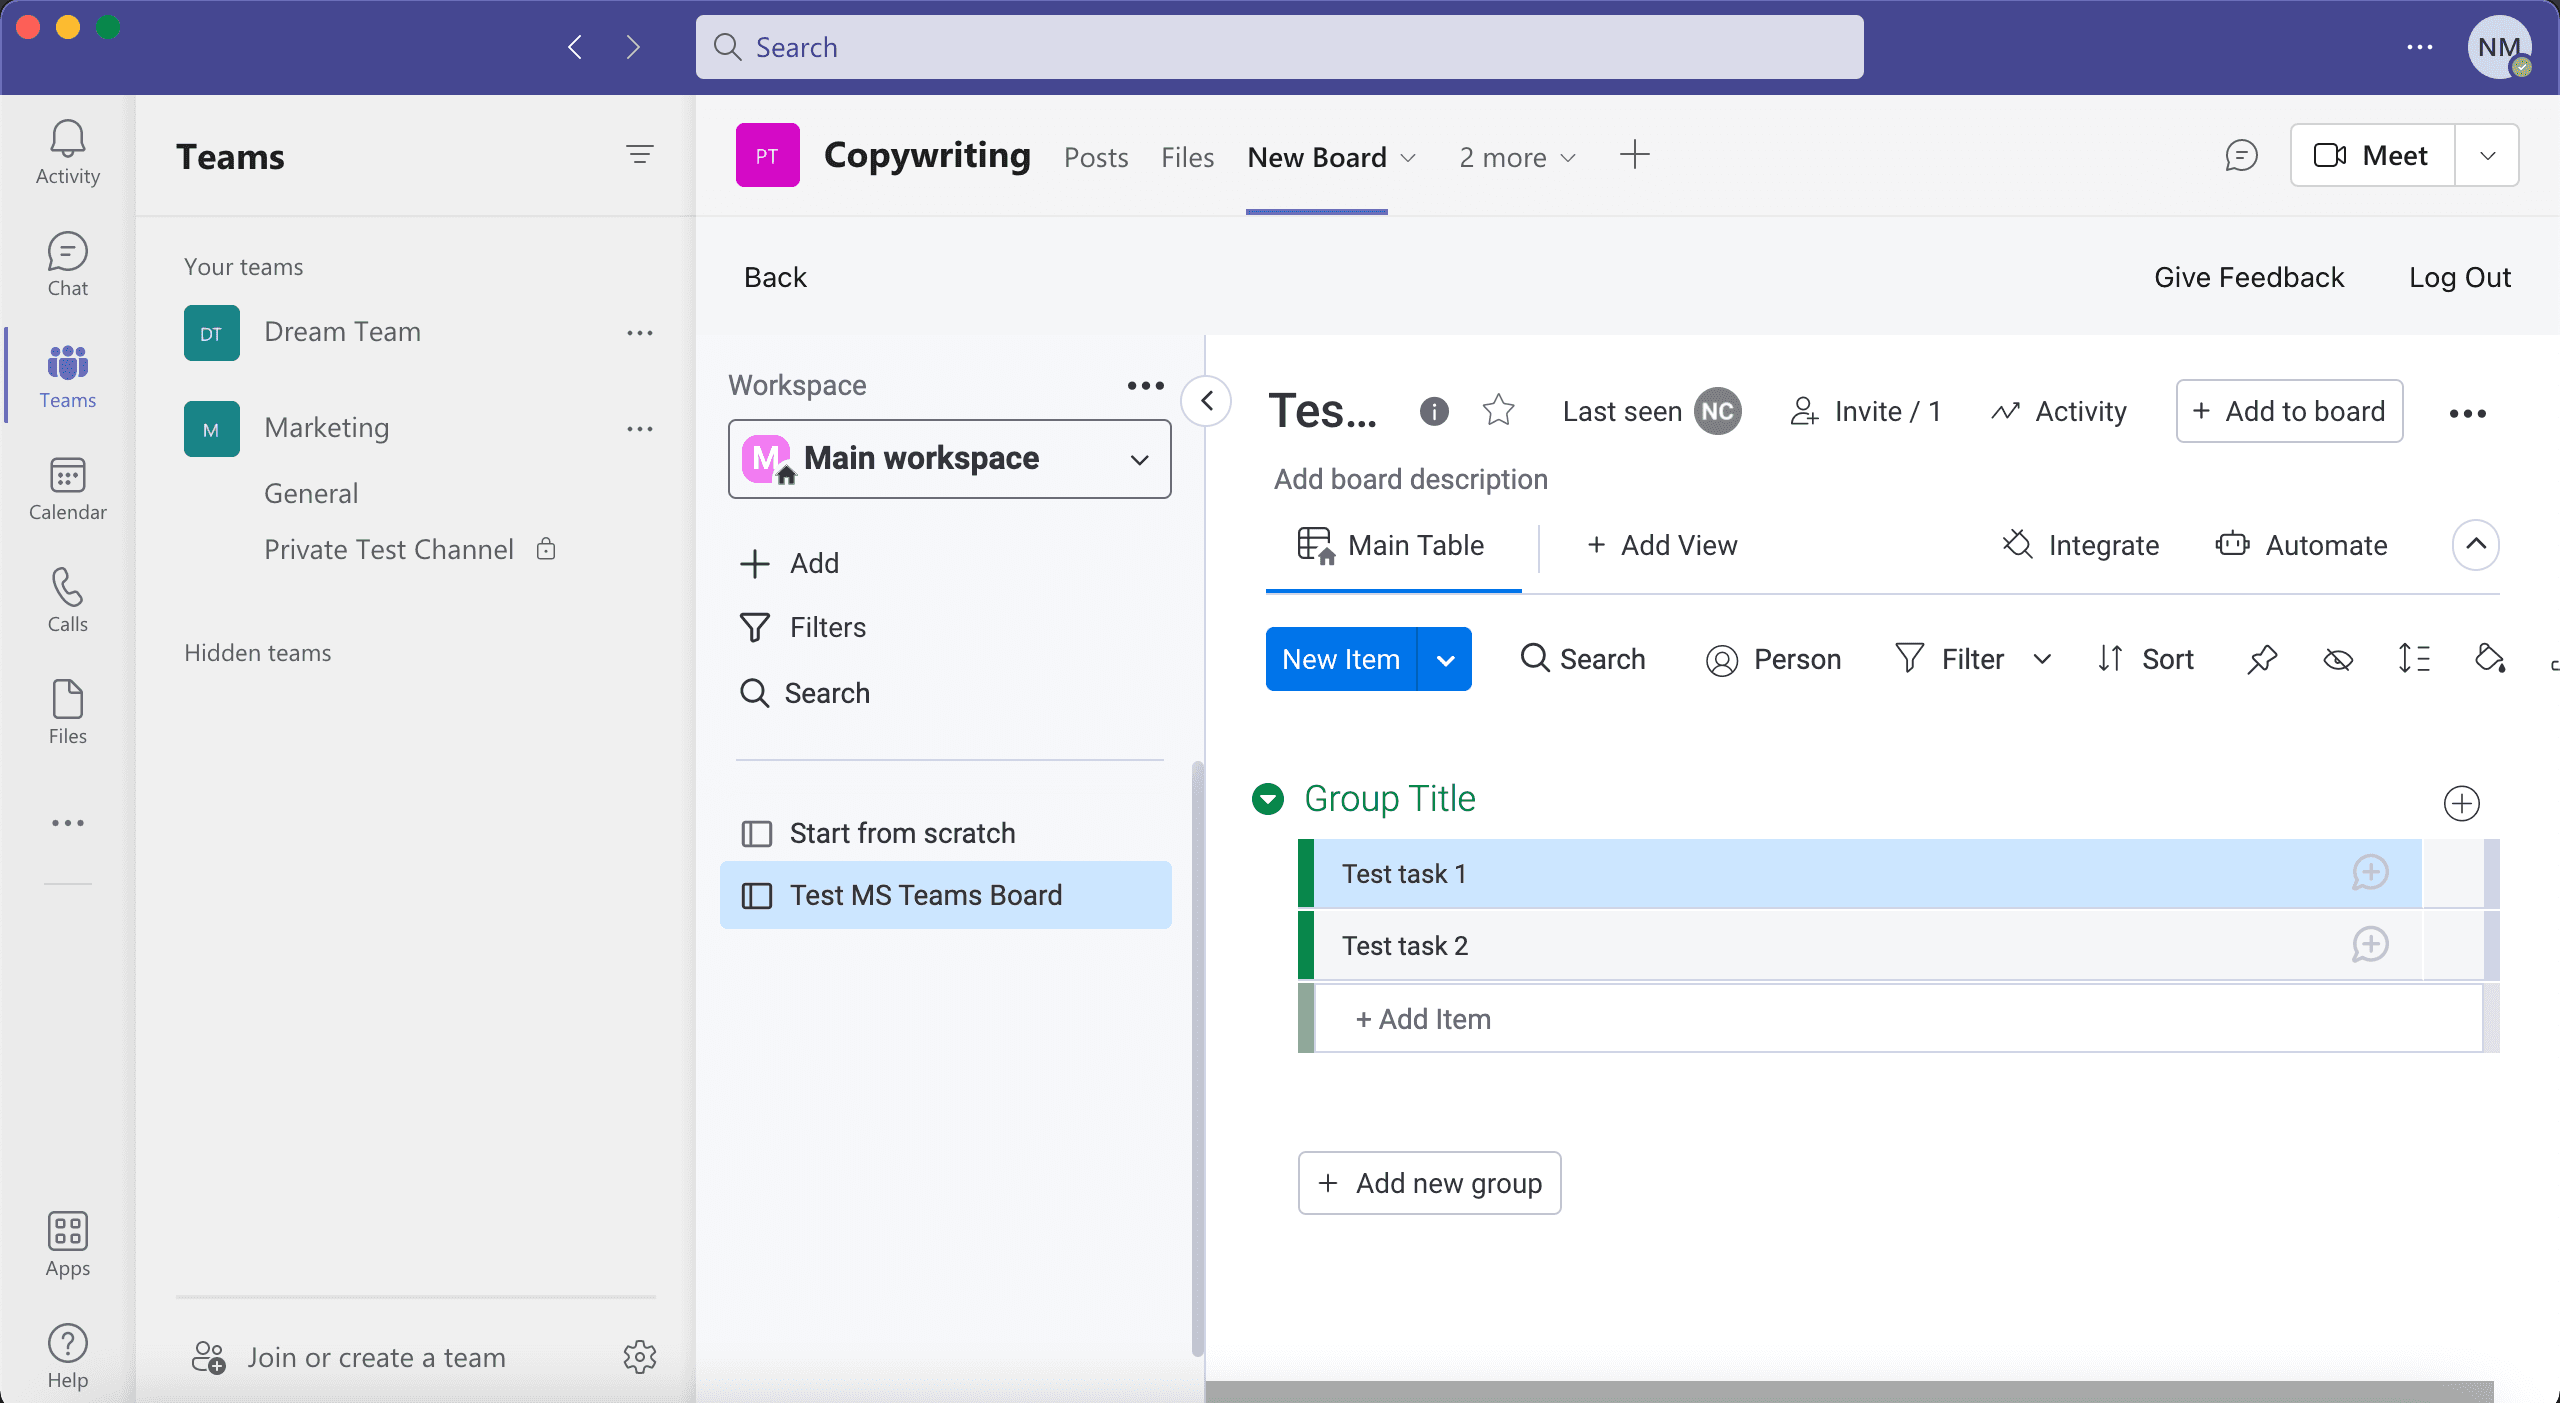Click the horizontal scrollbar at board bottom
The image size is (2560, 1403).
point(1849,1391)
